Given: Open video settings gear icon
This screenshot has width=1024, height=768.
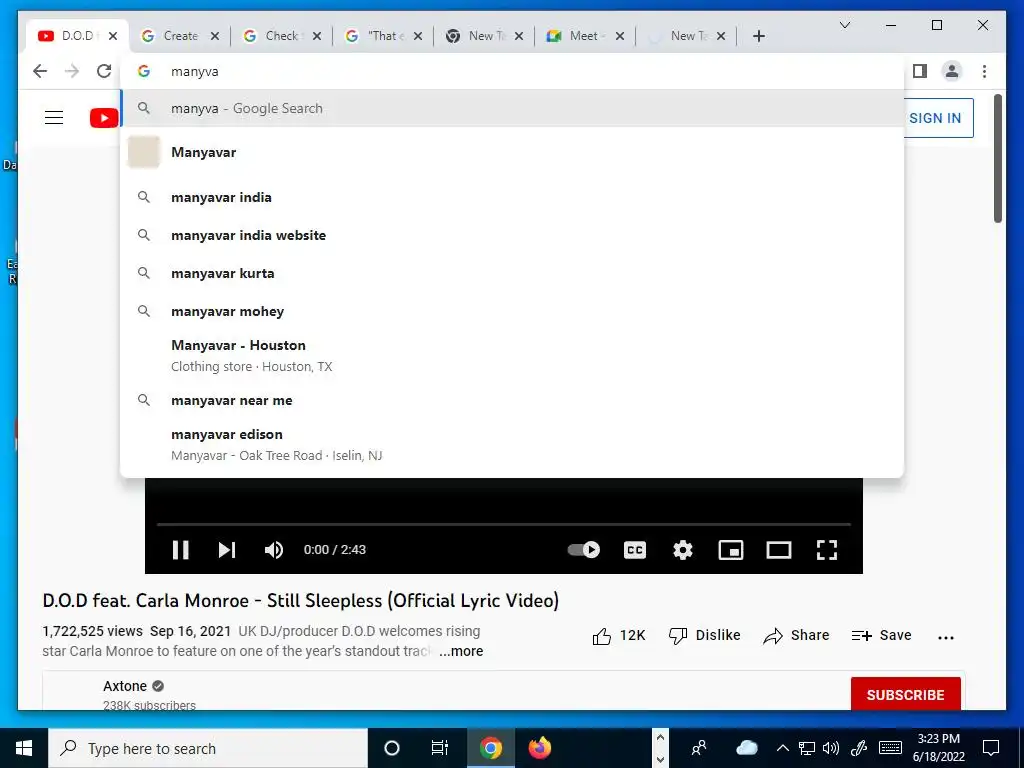Looking at the screenshot, I should coord(682,550).
